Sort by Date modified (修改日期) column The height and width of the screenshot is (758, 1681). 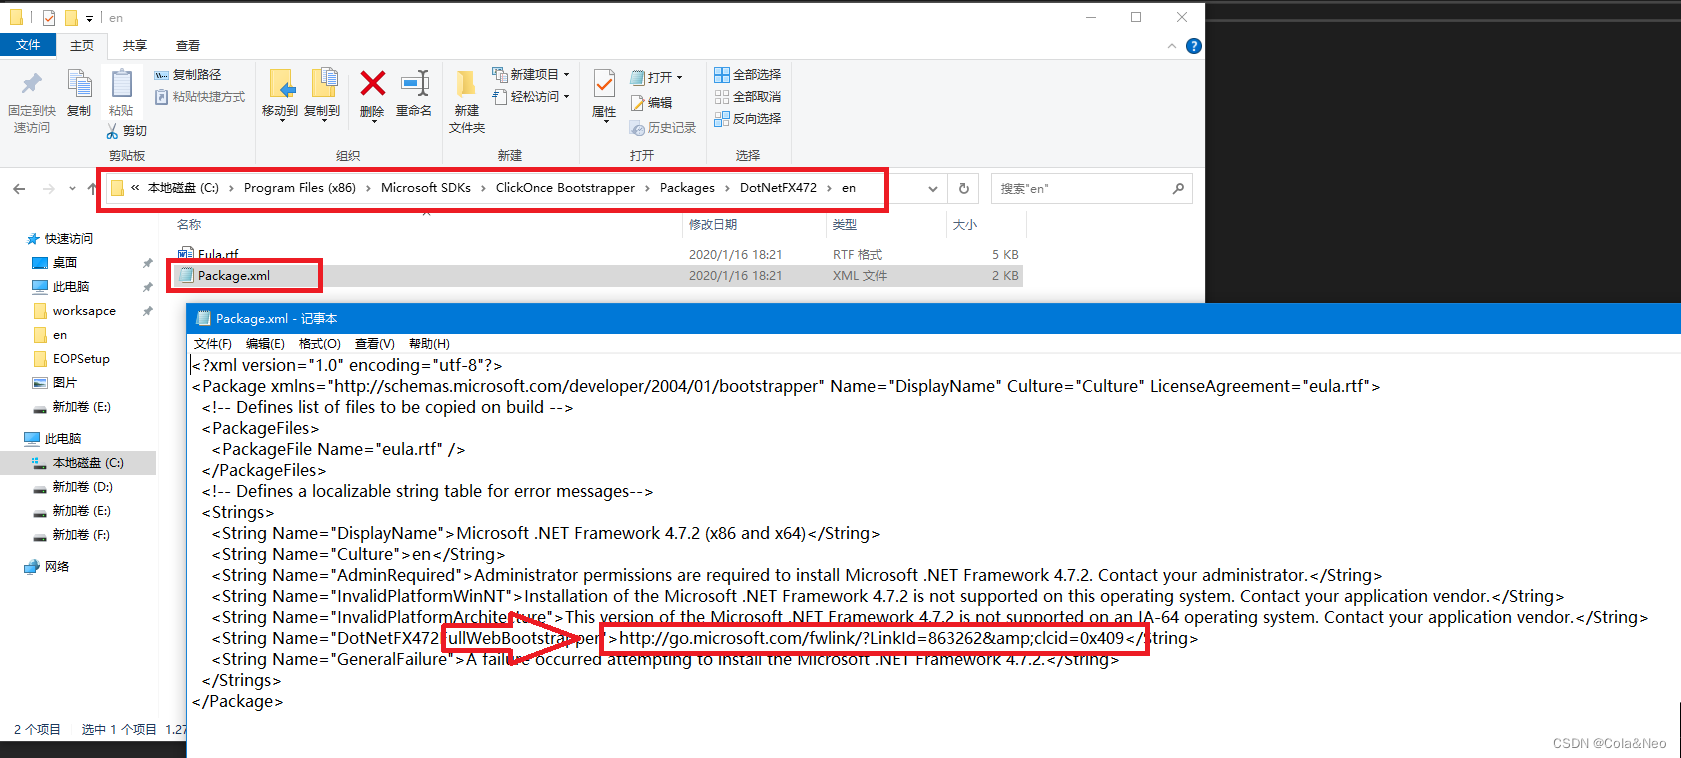713,225
